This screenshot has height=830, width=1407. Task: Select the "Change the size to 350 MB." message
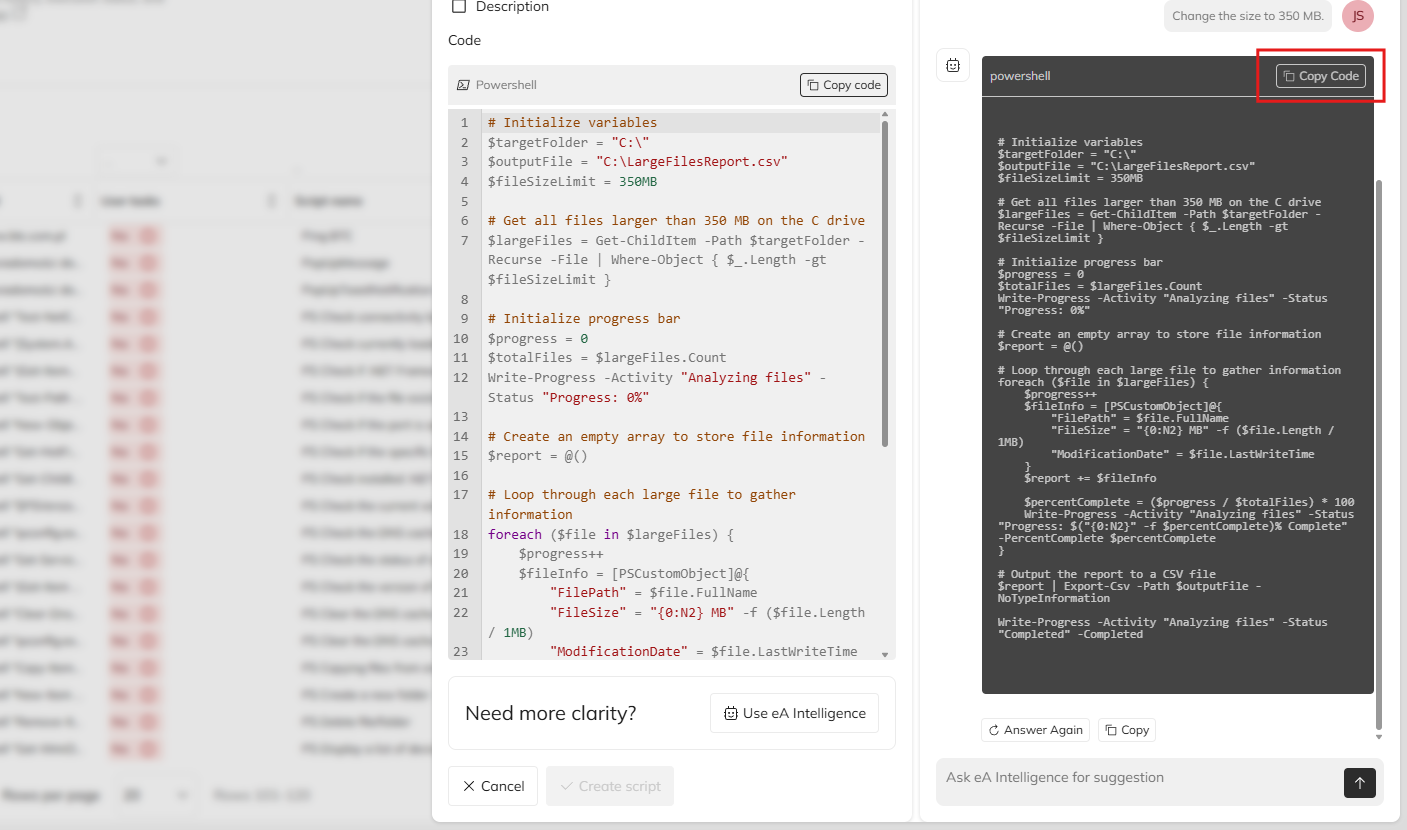pyautogui.click(x=1247, y=16)
